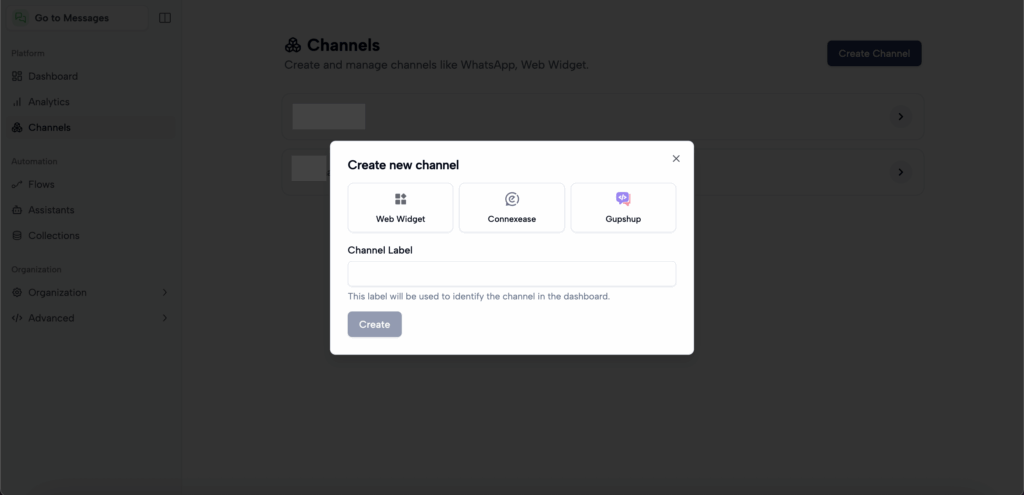The image size is (1024, 495).
Task: Expand the Advanced submenu chevron
Action: (x=165, y=318)
